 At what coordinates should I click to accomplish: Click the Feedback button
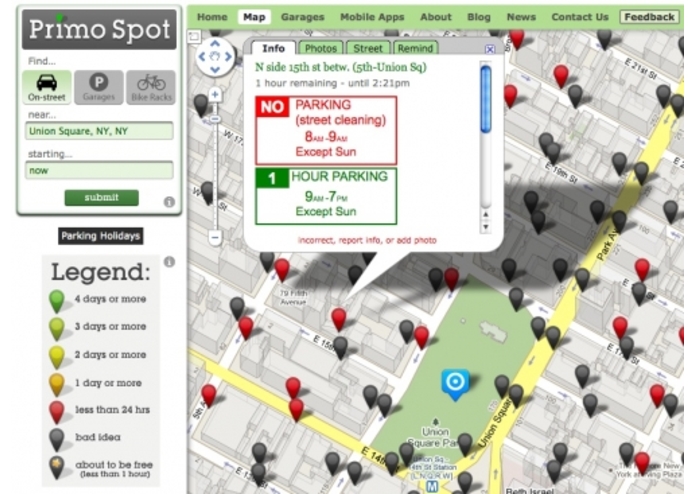tap(649, 17)
